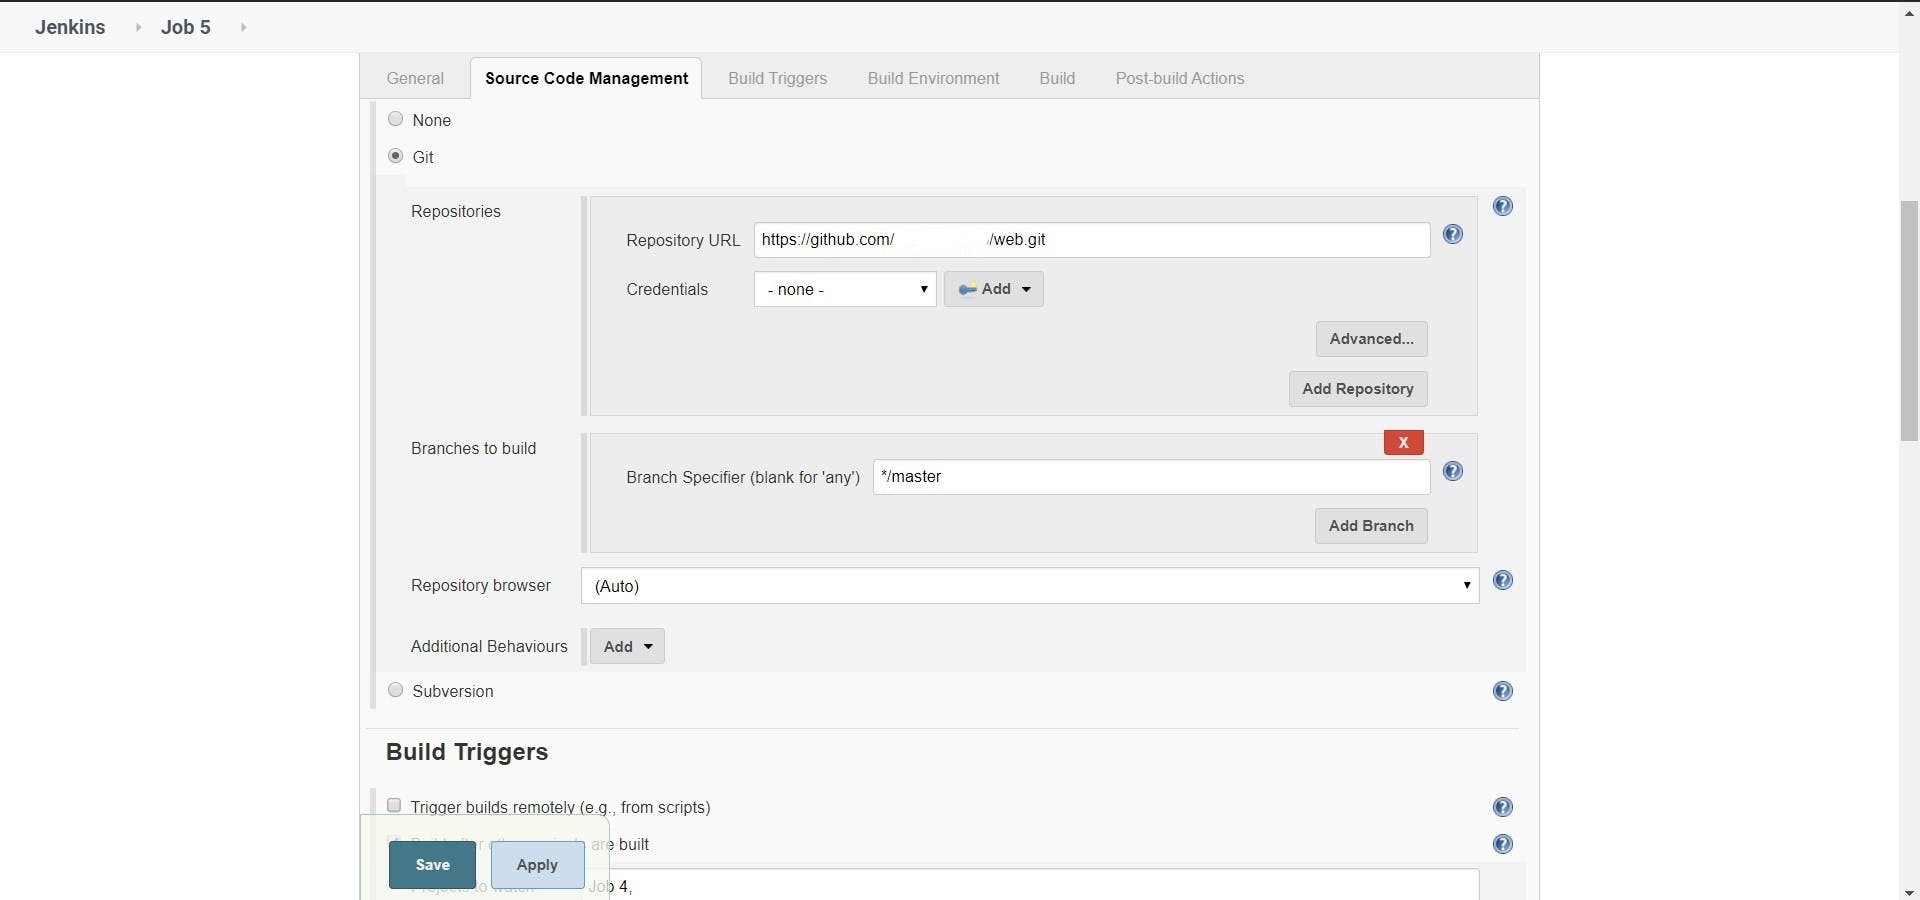Select the Source Code Management tab

coord(586,78)
